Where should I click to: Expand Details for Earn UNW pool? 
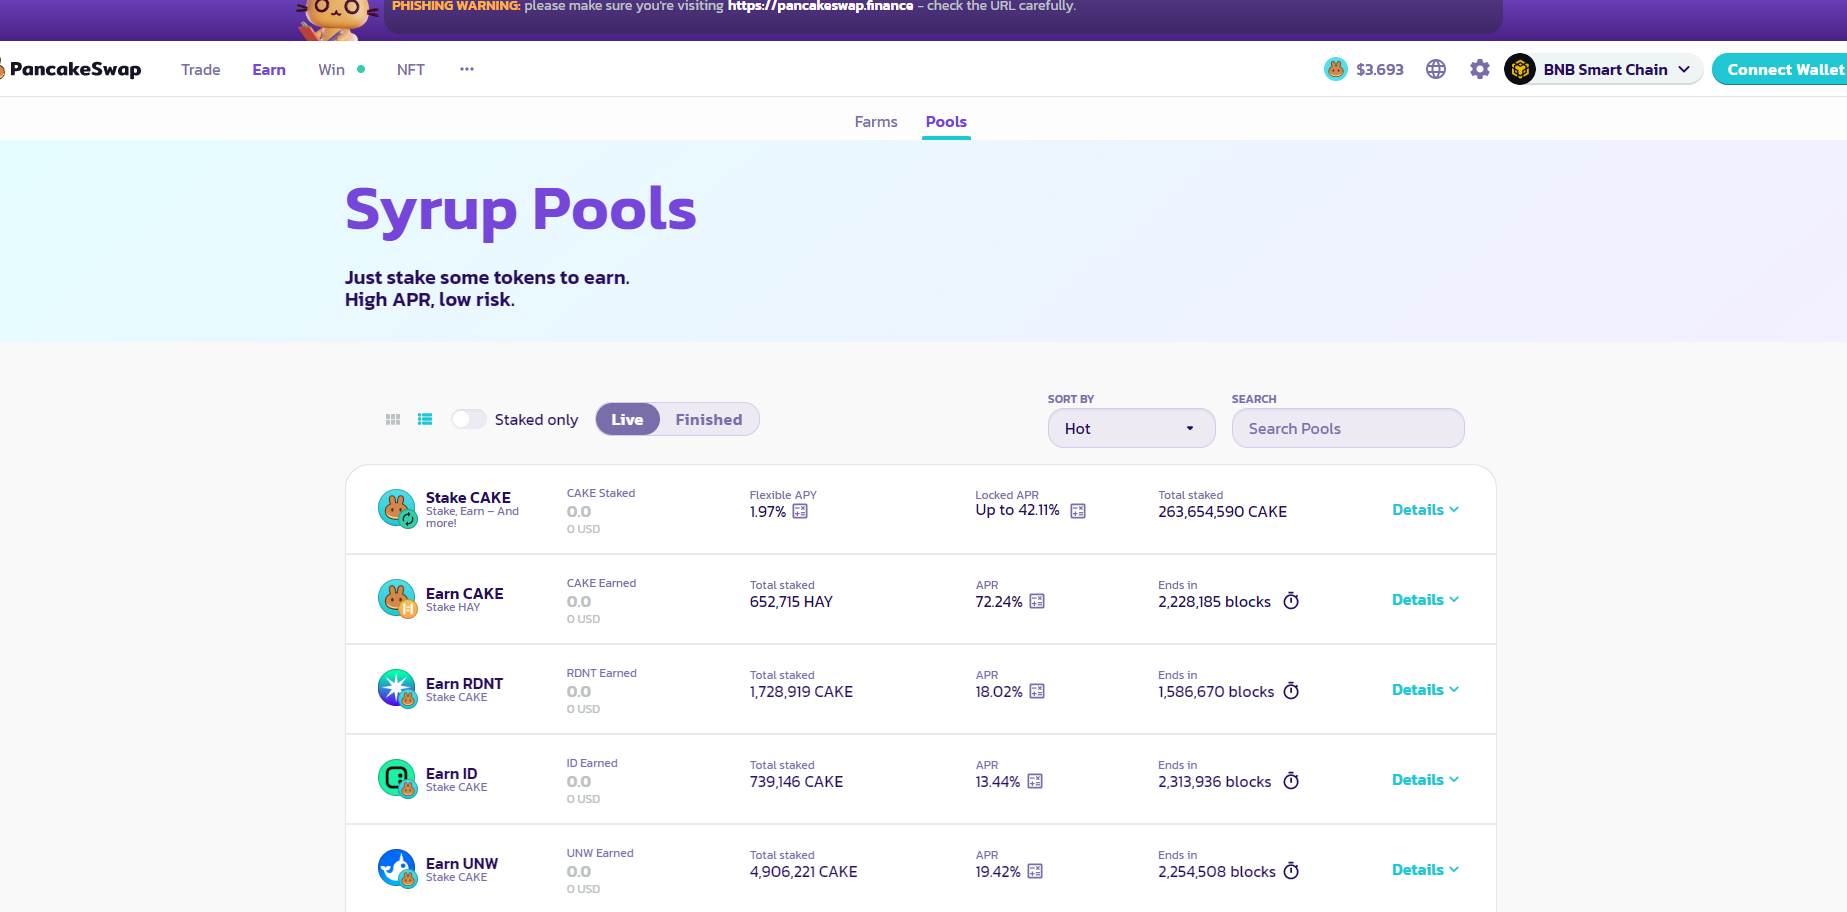coord(1425,870)
